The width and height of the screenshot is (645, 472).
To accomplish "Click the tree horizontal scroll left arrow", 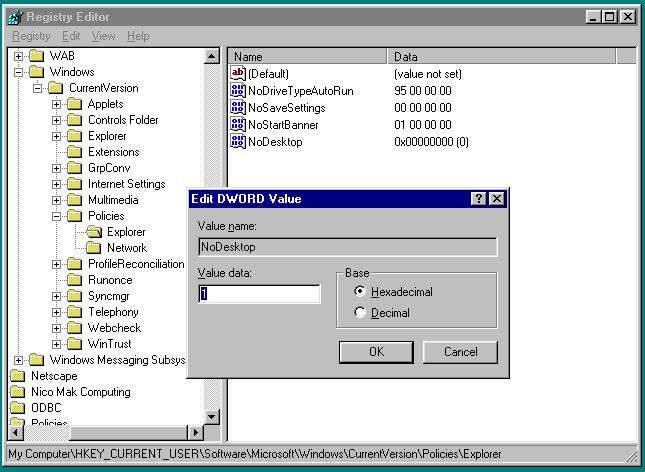I will tap(16, 432).
